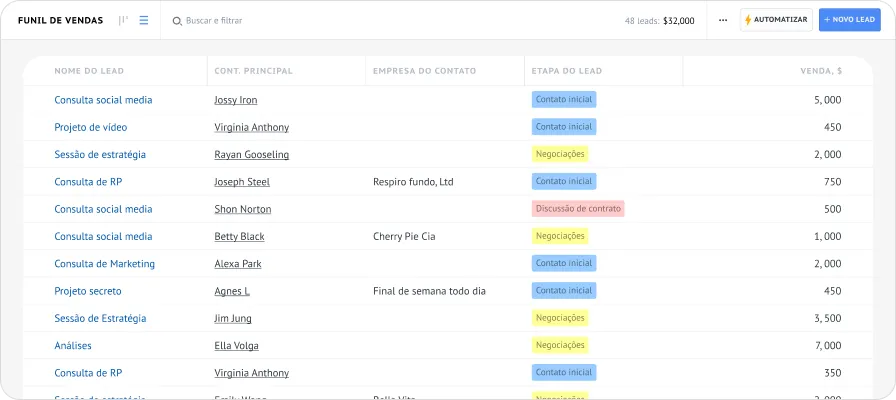Open contact Jossy Iron
Viewport: 896px width, 400px height.
click(x=235, y=100)
